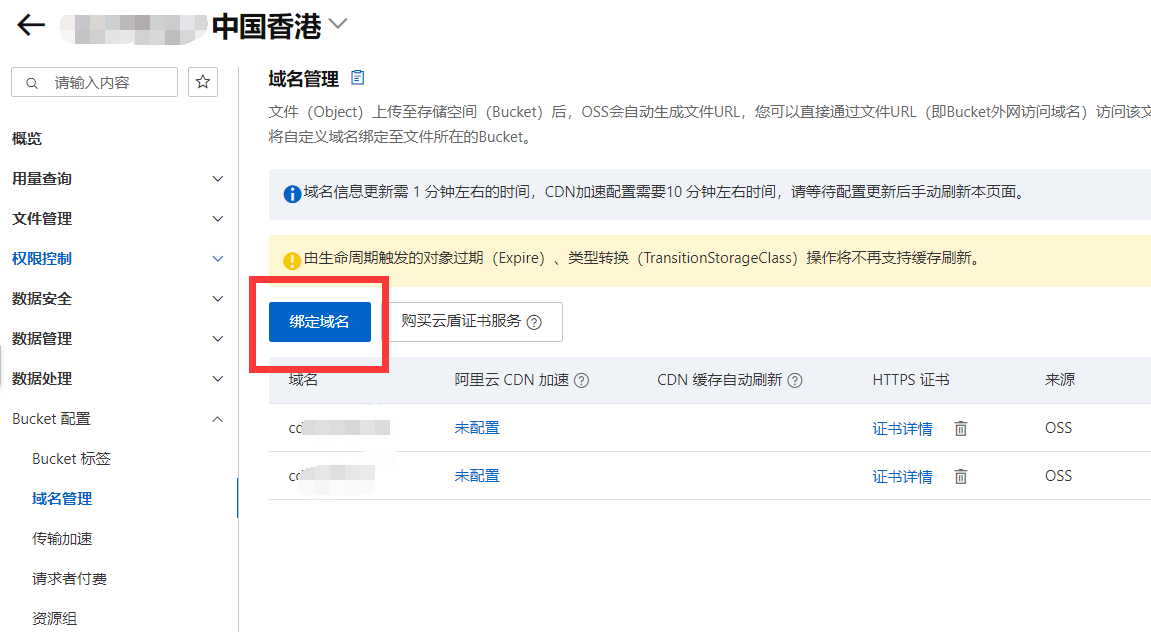This screenshot has height=632, width=1151.
Task: Click the star icon to favorite
Action: (x=203, y=81)
